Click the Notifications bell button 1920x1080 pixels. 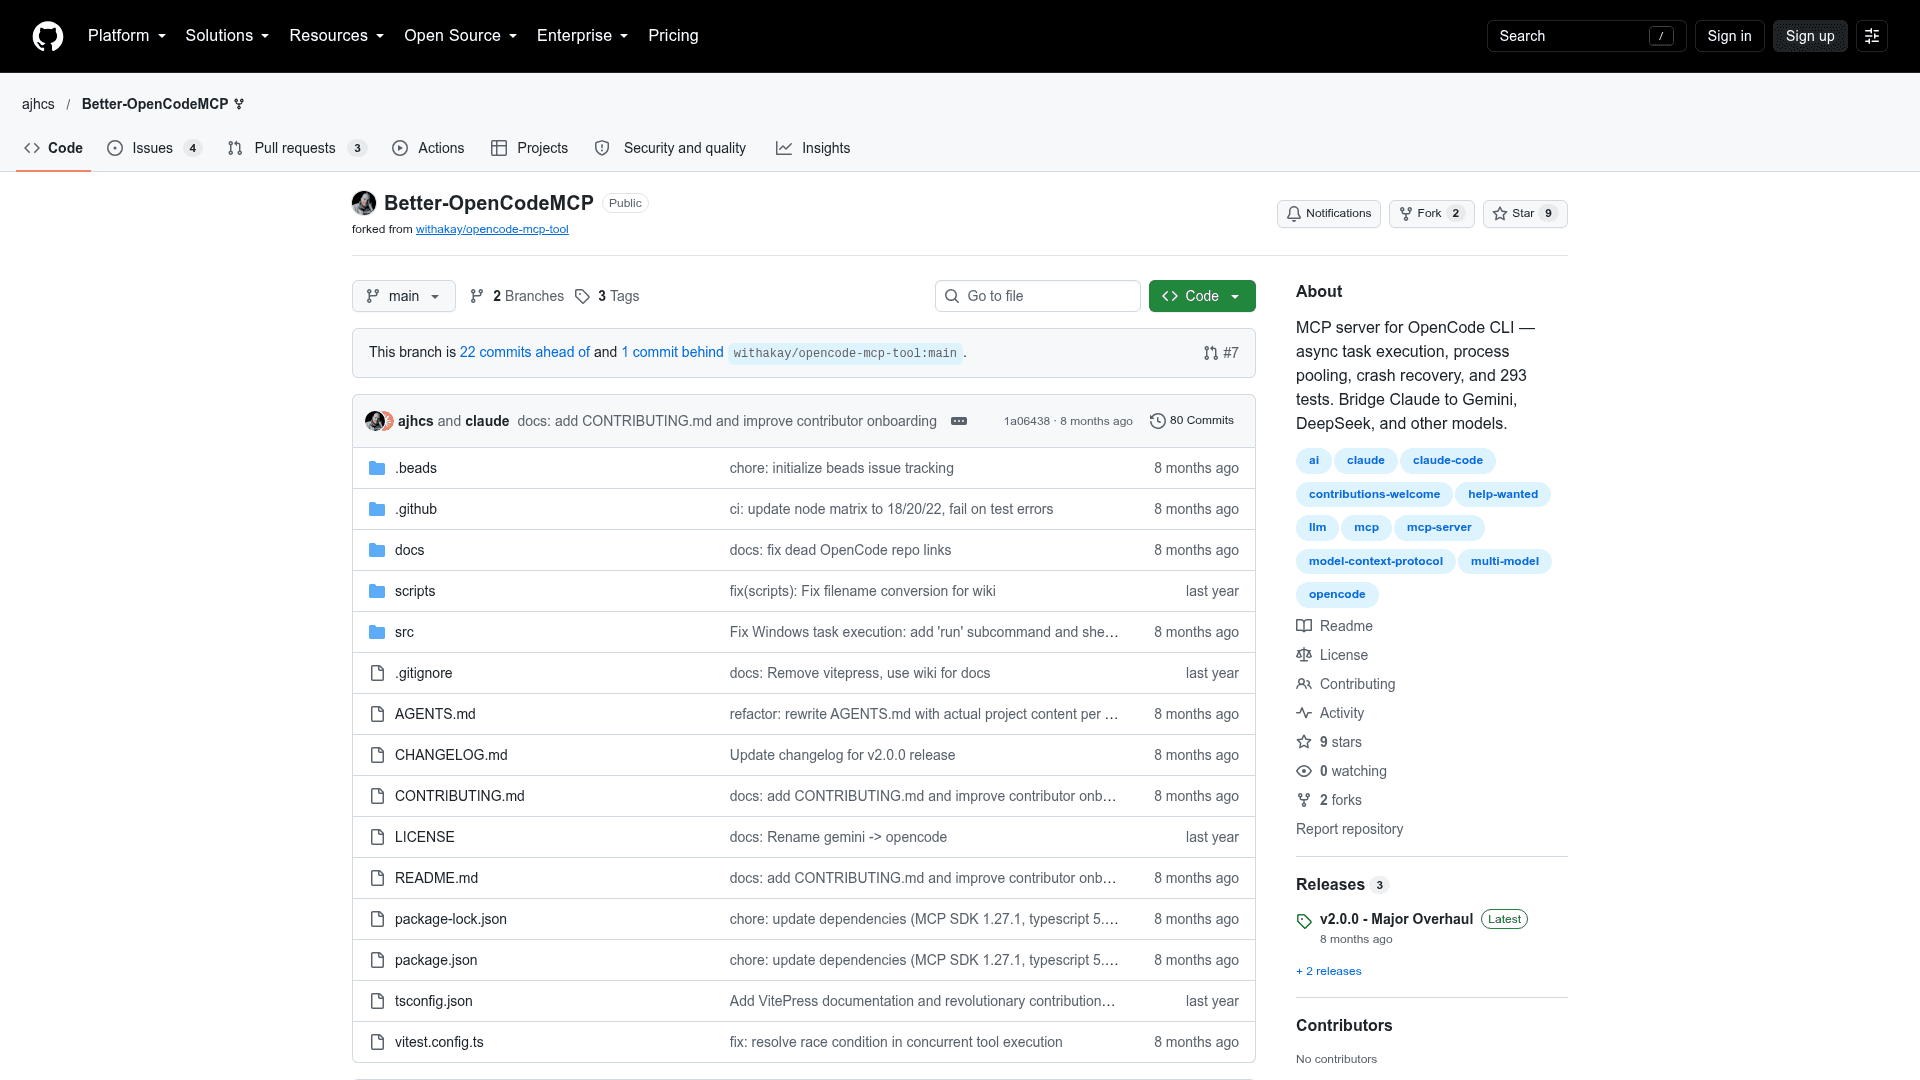1329,214
